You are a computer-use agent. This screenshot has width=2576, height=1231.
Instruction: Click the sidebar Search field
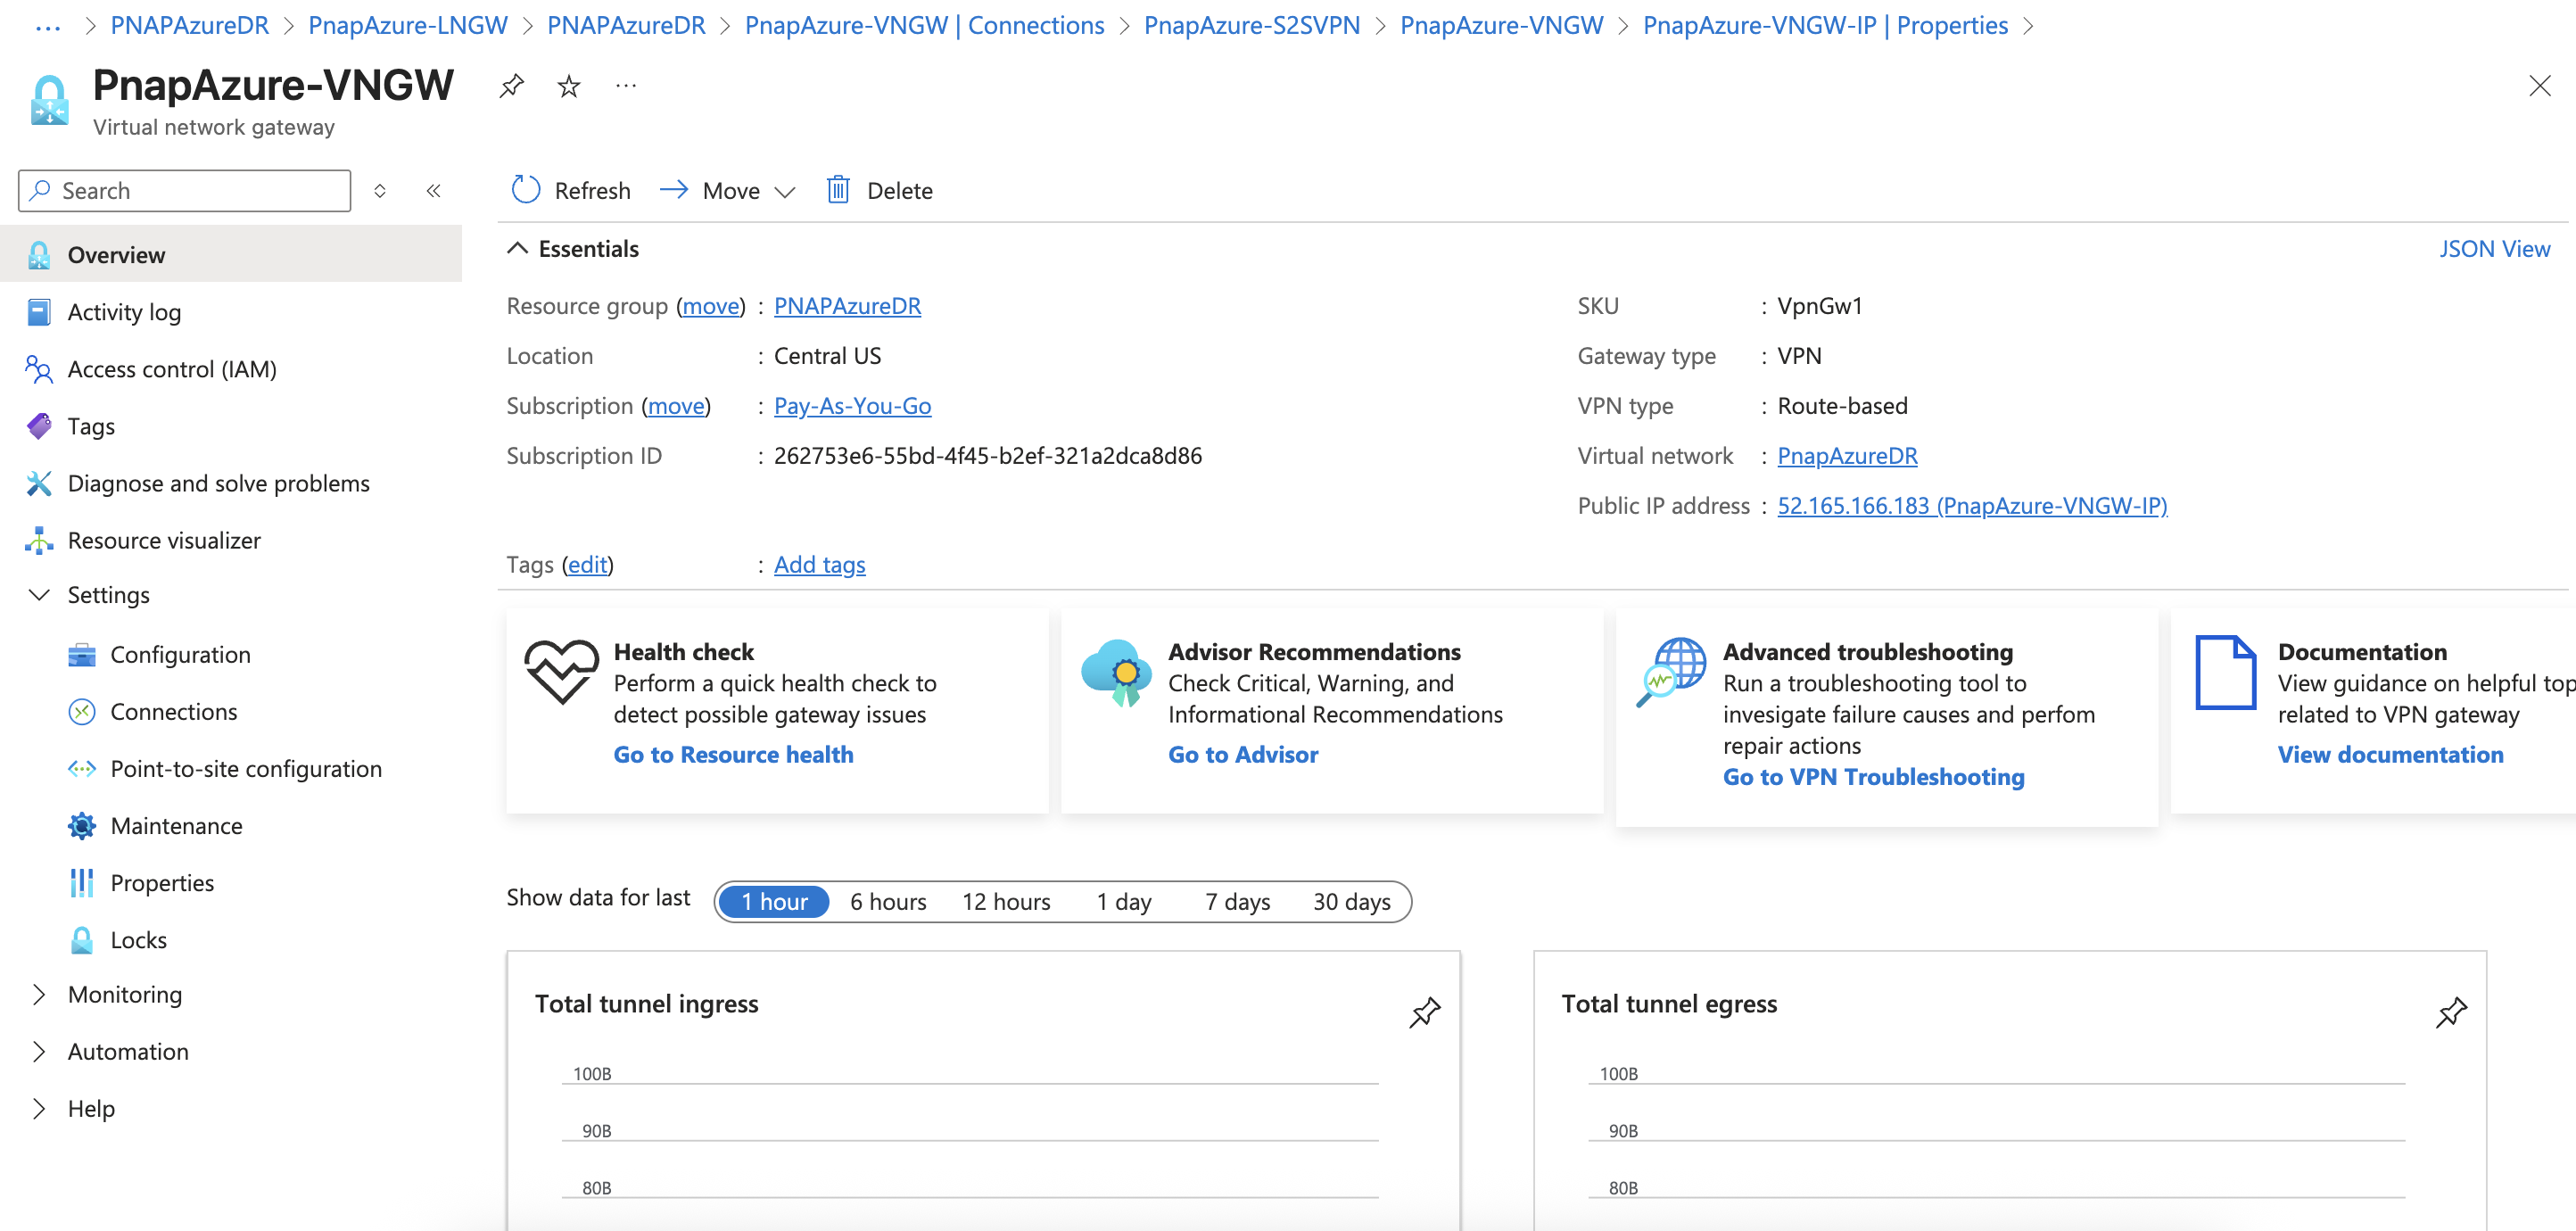(x=185, y=191)
